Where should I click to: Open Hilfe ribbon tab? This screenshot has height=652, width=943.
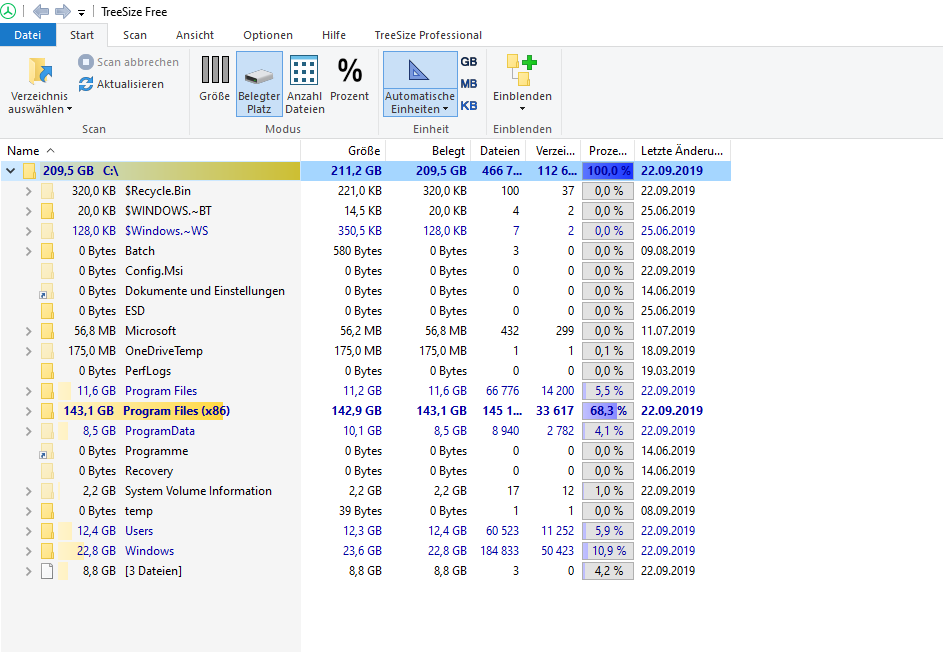(334, 35)
